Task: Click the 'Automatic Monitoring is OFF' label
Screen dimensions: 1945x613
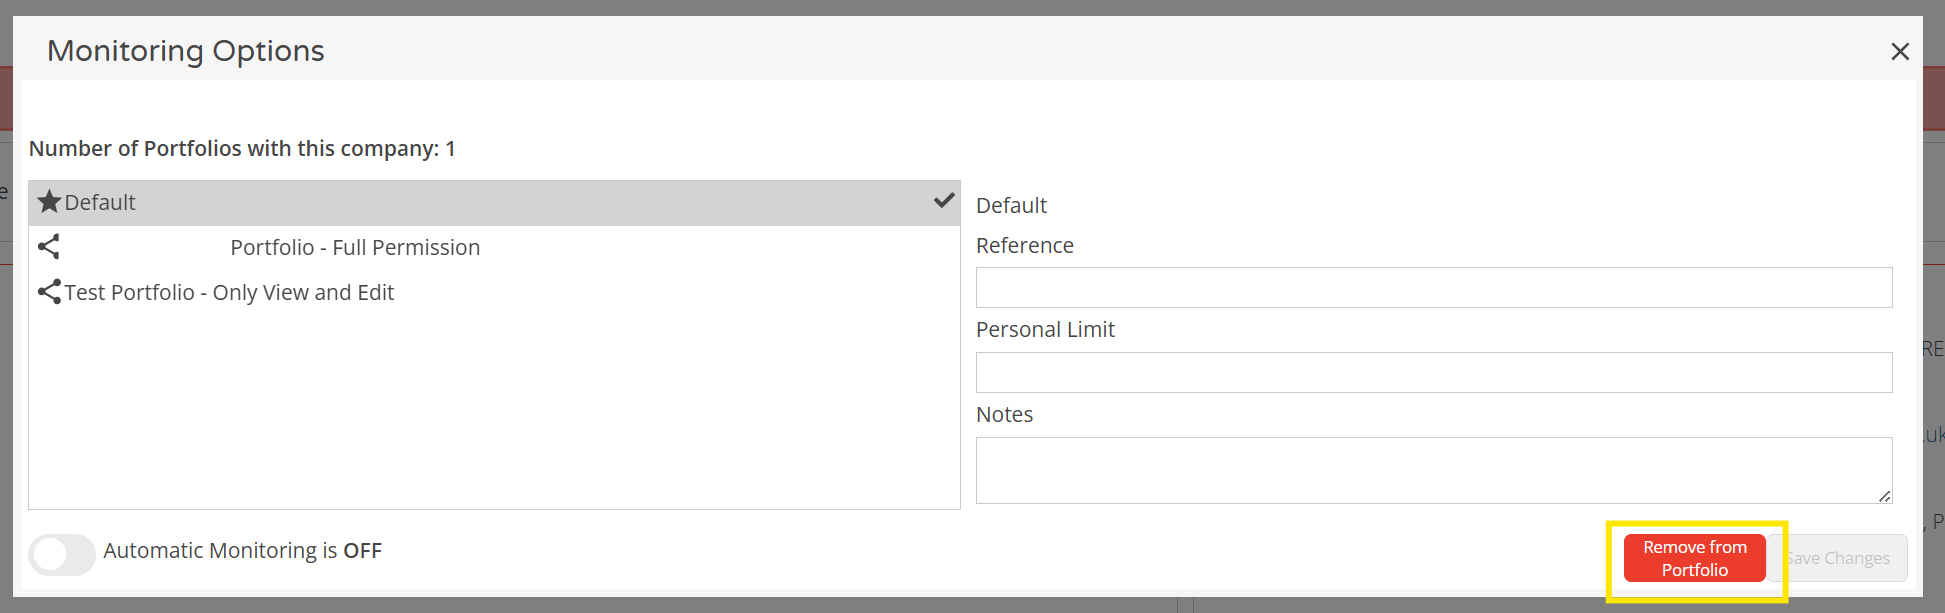Action: tap(243, 551)
